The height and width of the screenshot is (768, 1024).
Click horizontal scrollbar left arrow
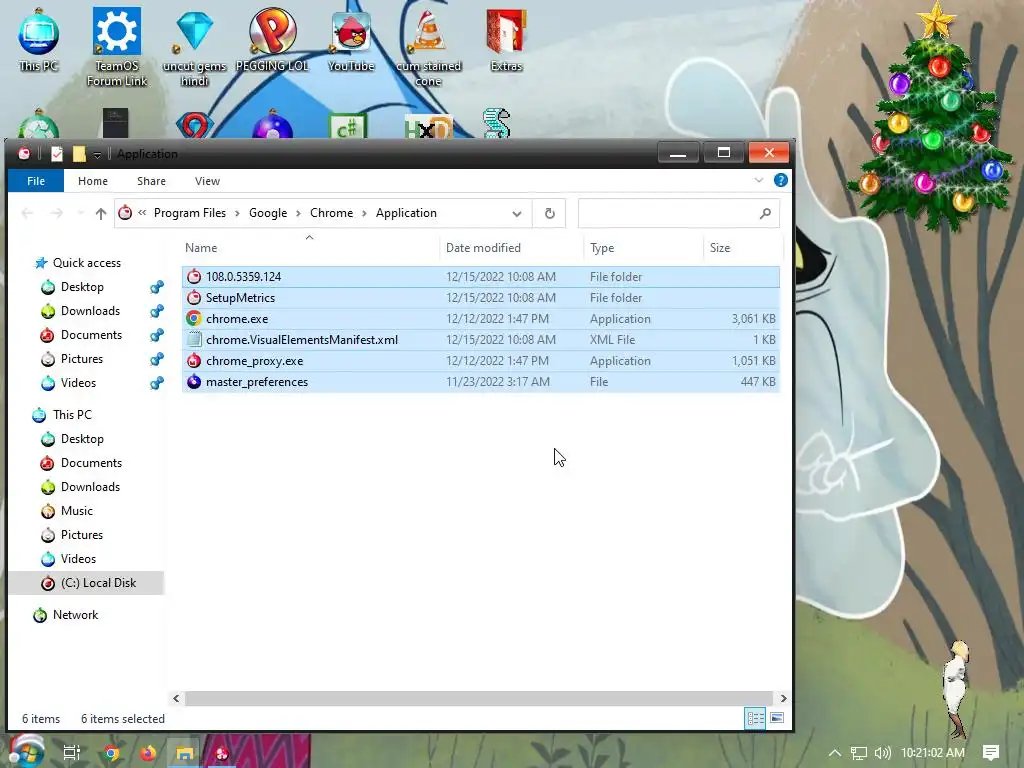coord(176,698)
